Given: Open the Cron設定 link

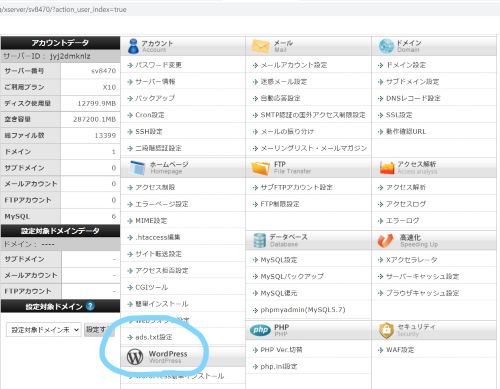Looking at the screenshot, I should point(150,115).
